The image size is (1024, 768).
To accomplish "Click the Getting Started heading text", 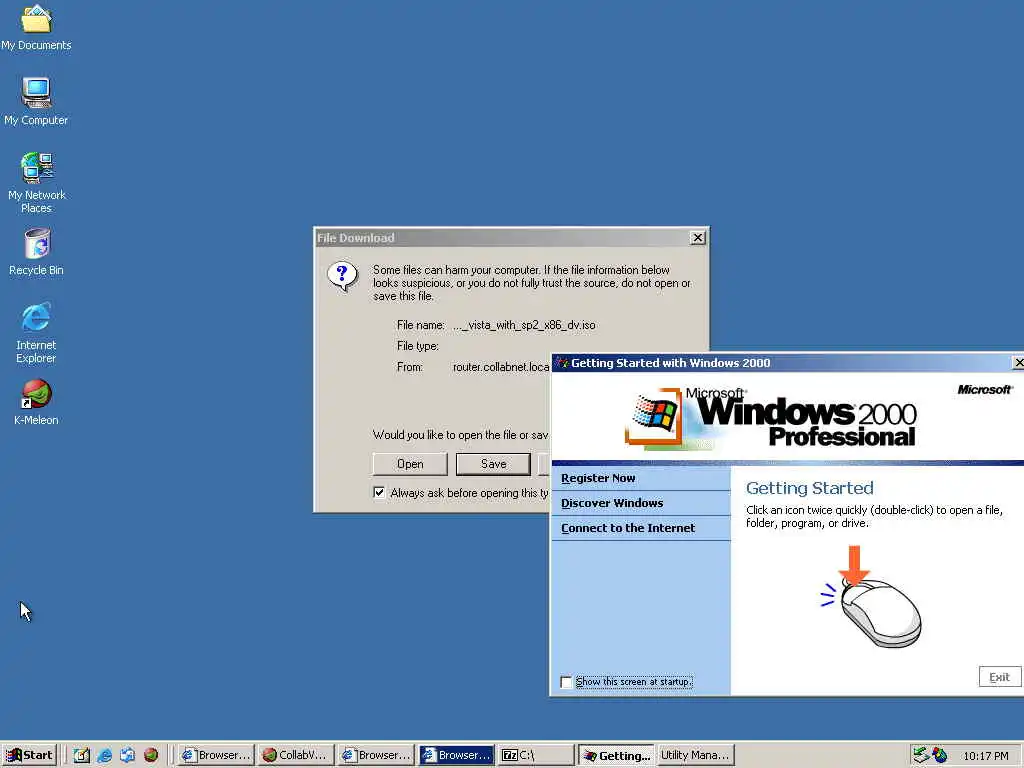I will [810, 488].
